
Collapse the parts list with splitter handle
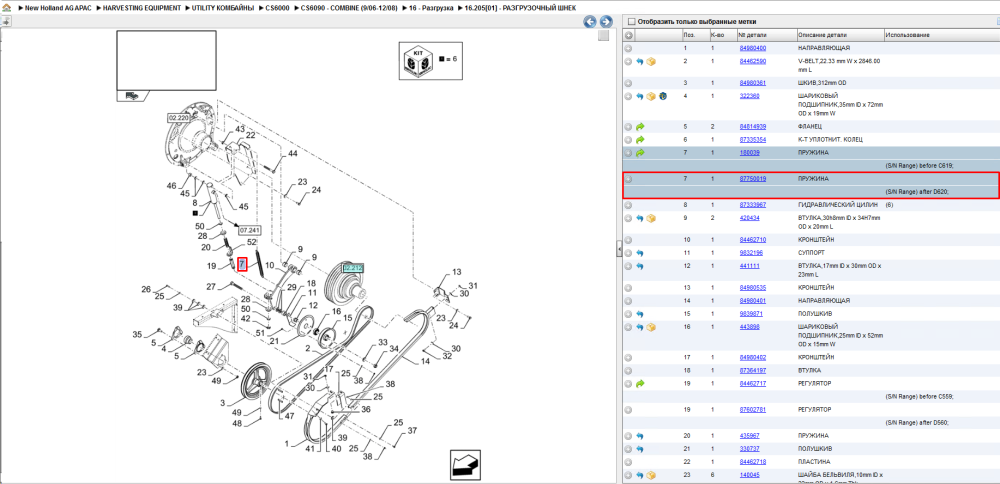(x=619, y=249)
